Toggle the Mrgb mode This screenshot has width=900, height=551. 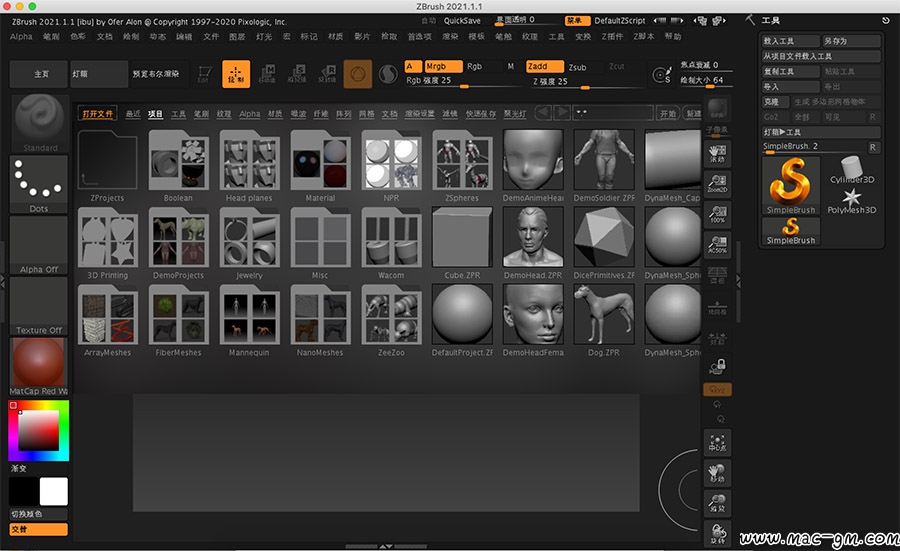(x=443, y=67)
